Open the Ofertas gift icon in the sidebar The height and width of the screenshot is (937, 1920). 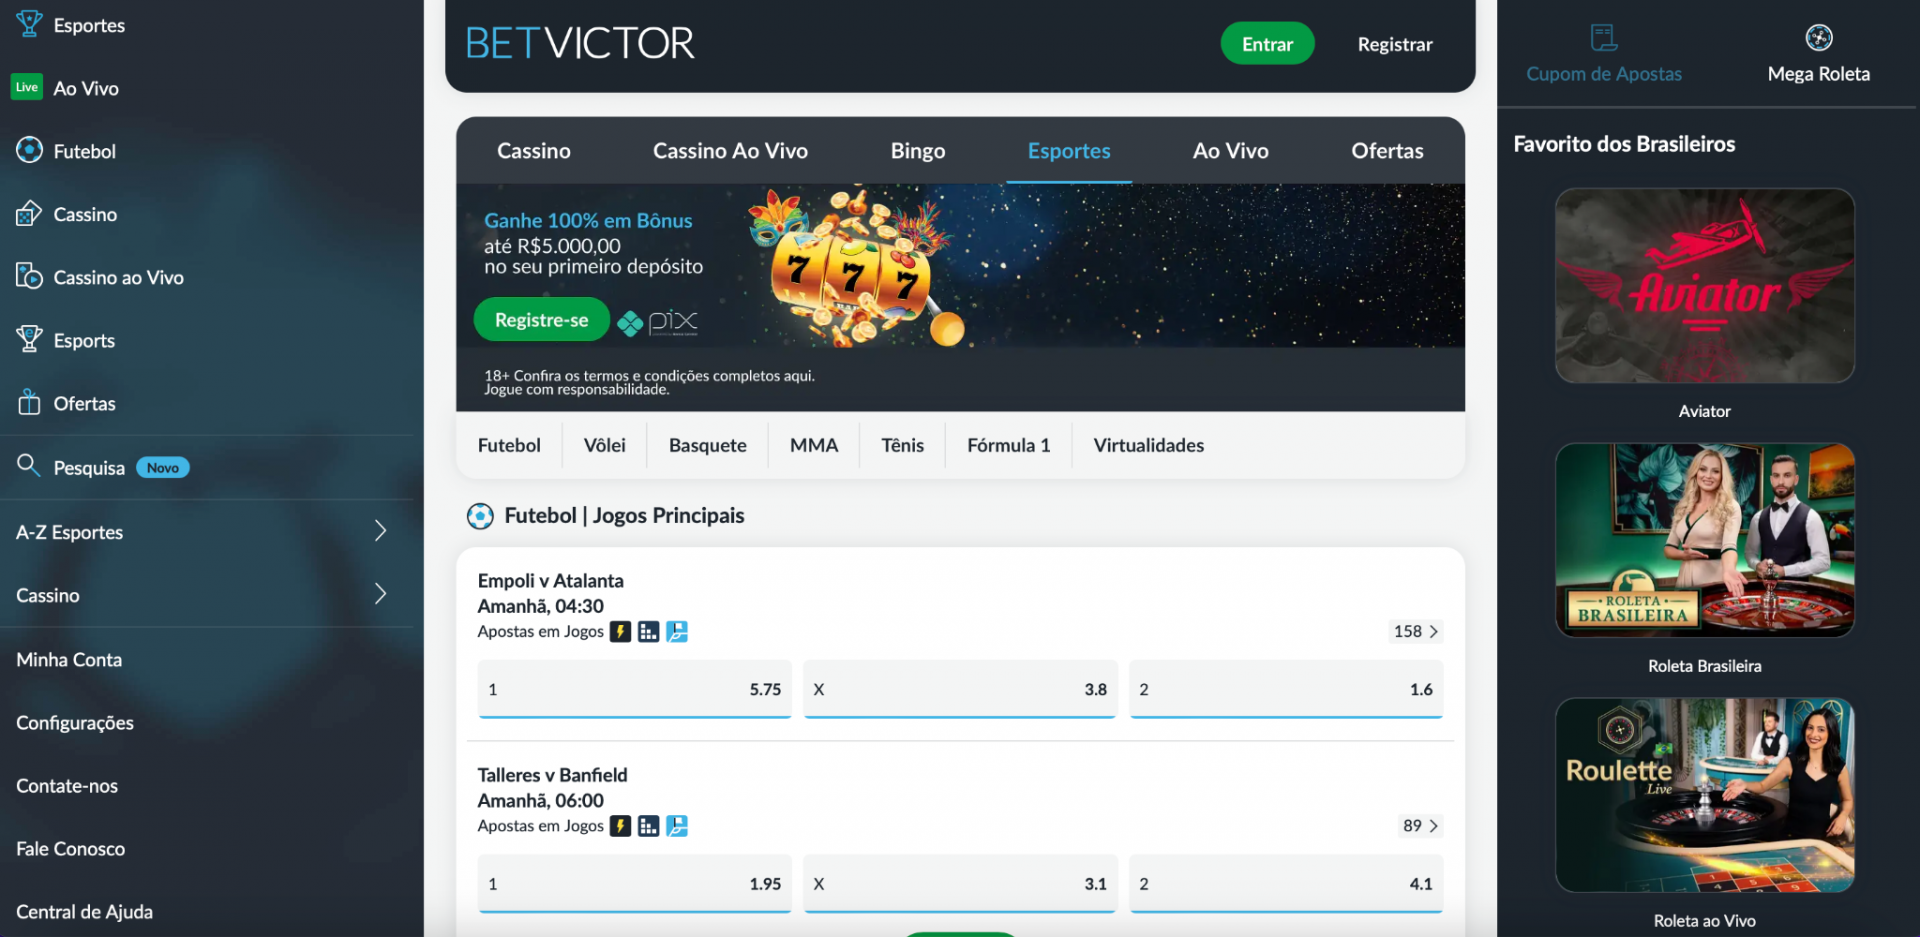coord(27,402)
